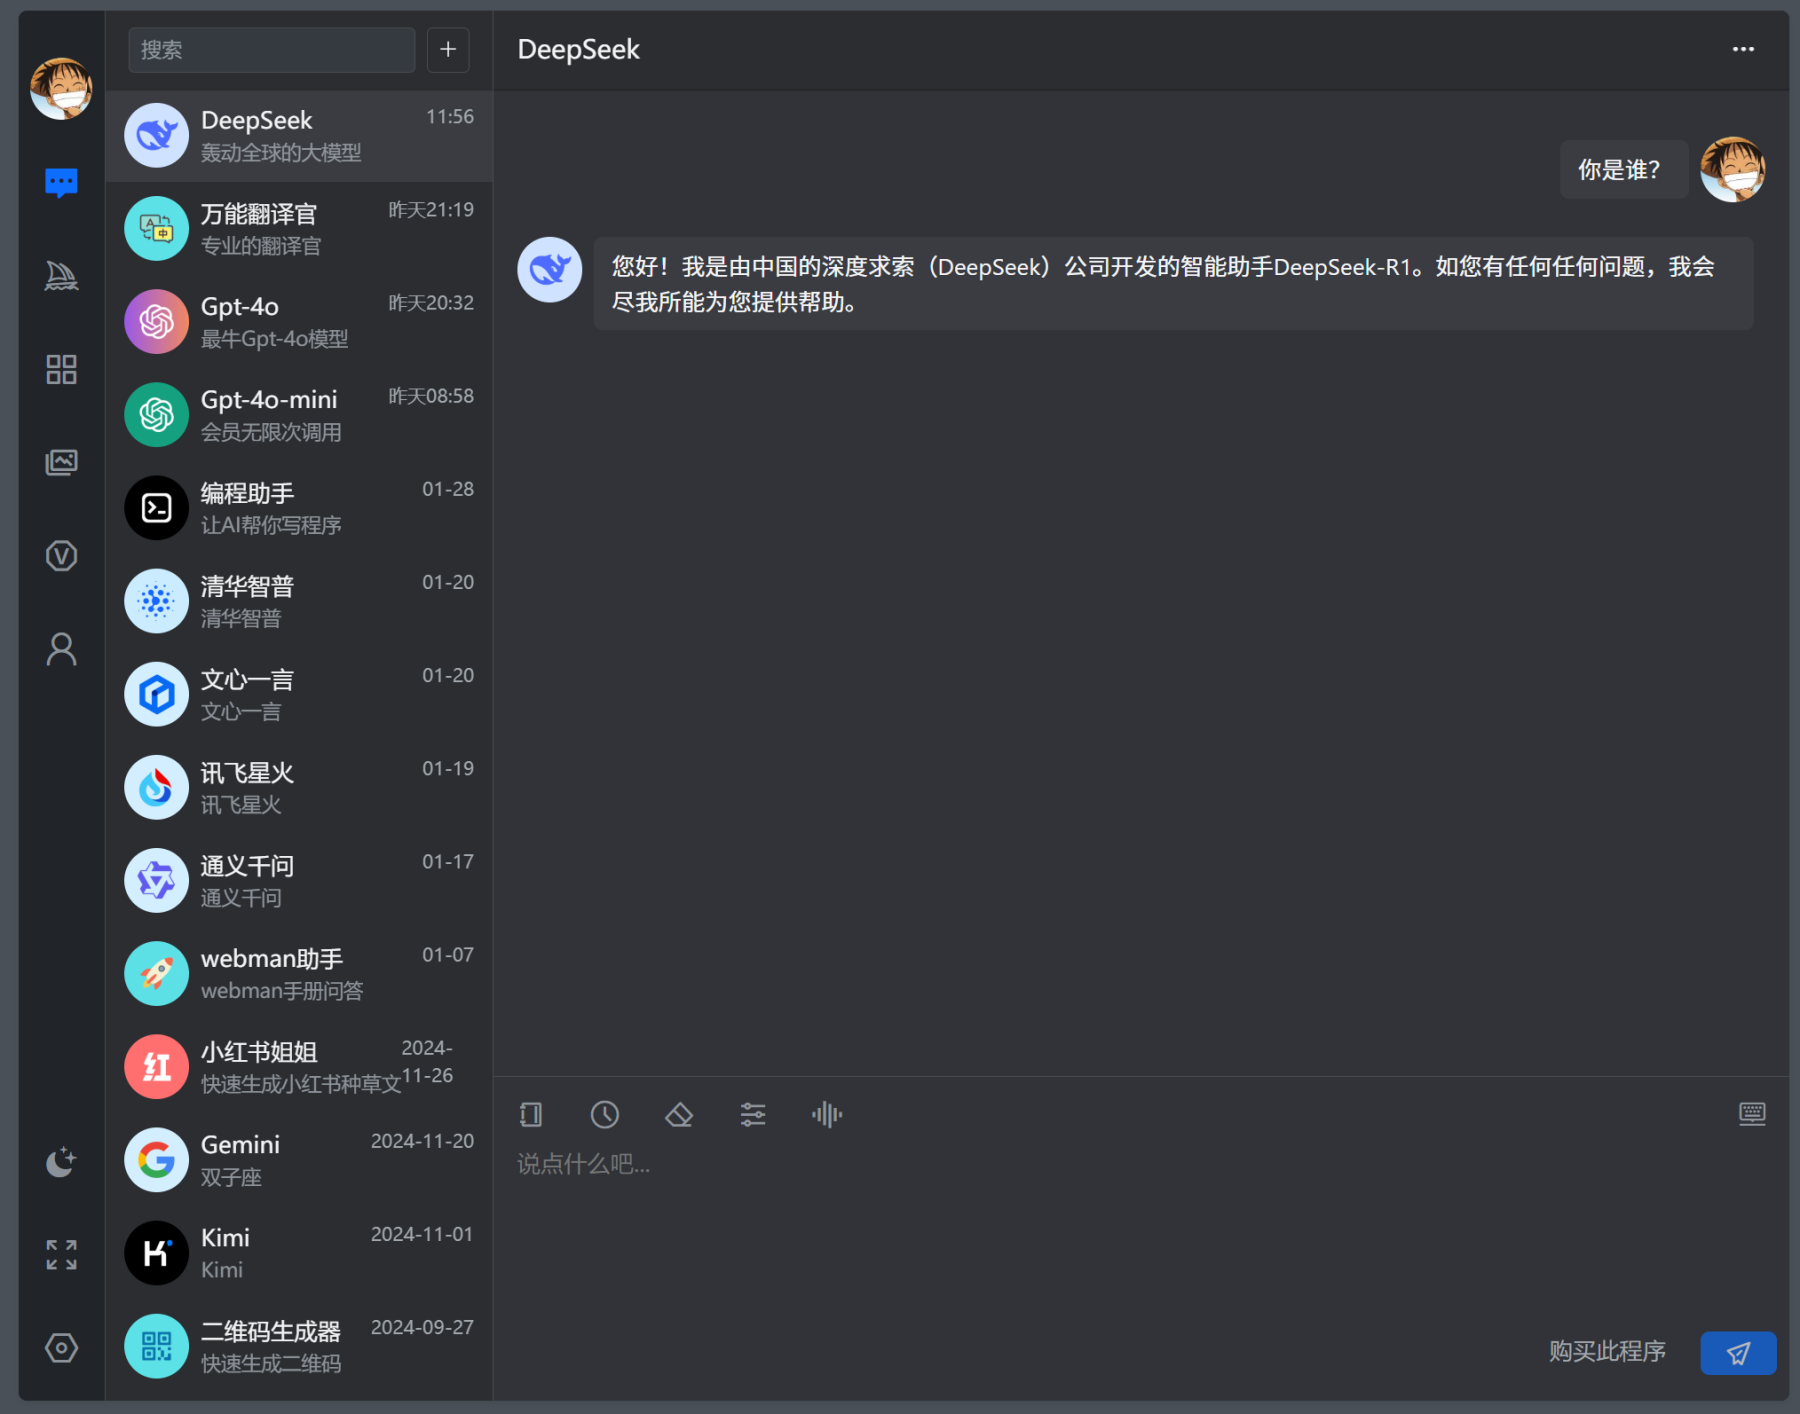Click the green Gpt-4o-mini avatar icon

156,414
